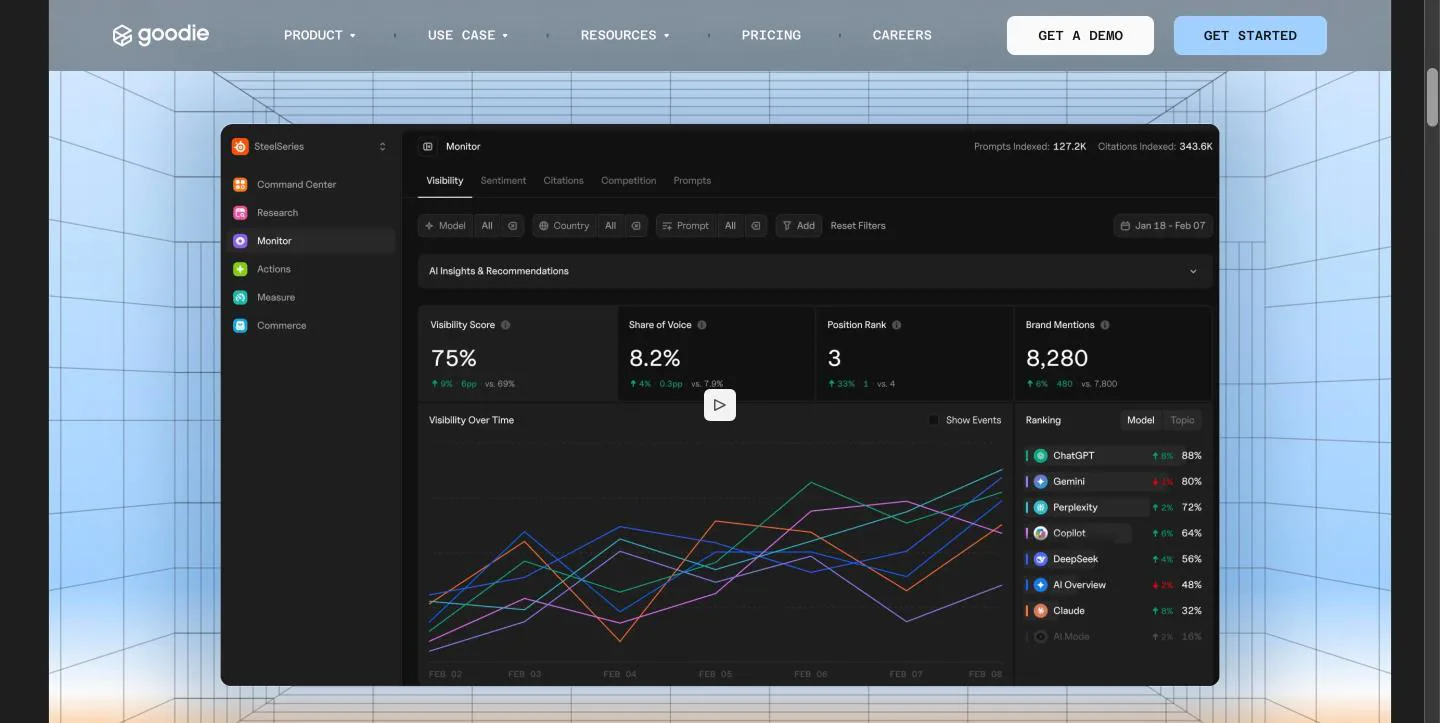The height and width of the screenshot is (723, 1440).
Task: Switch Ranking view to Model
Action: (1140, 421)
